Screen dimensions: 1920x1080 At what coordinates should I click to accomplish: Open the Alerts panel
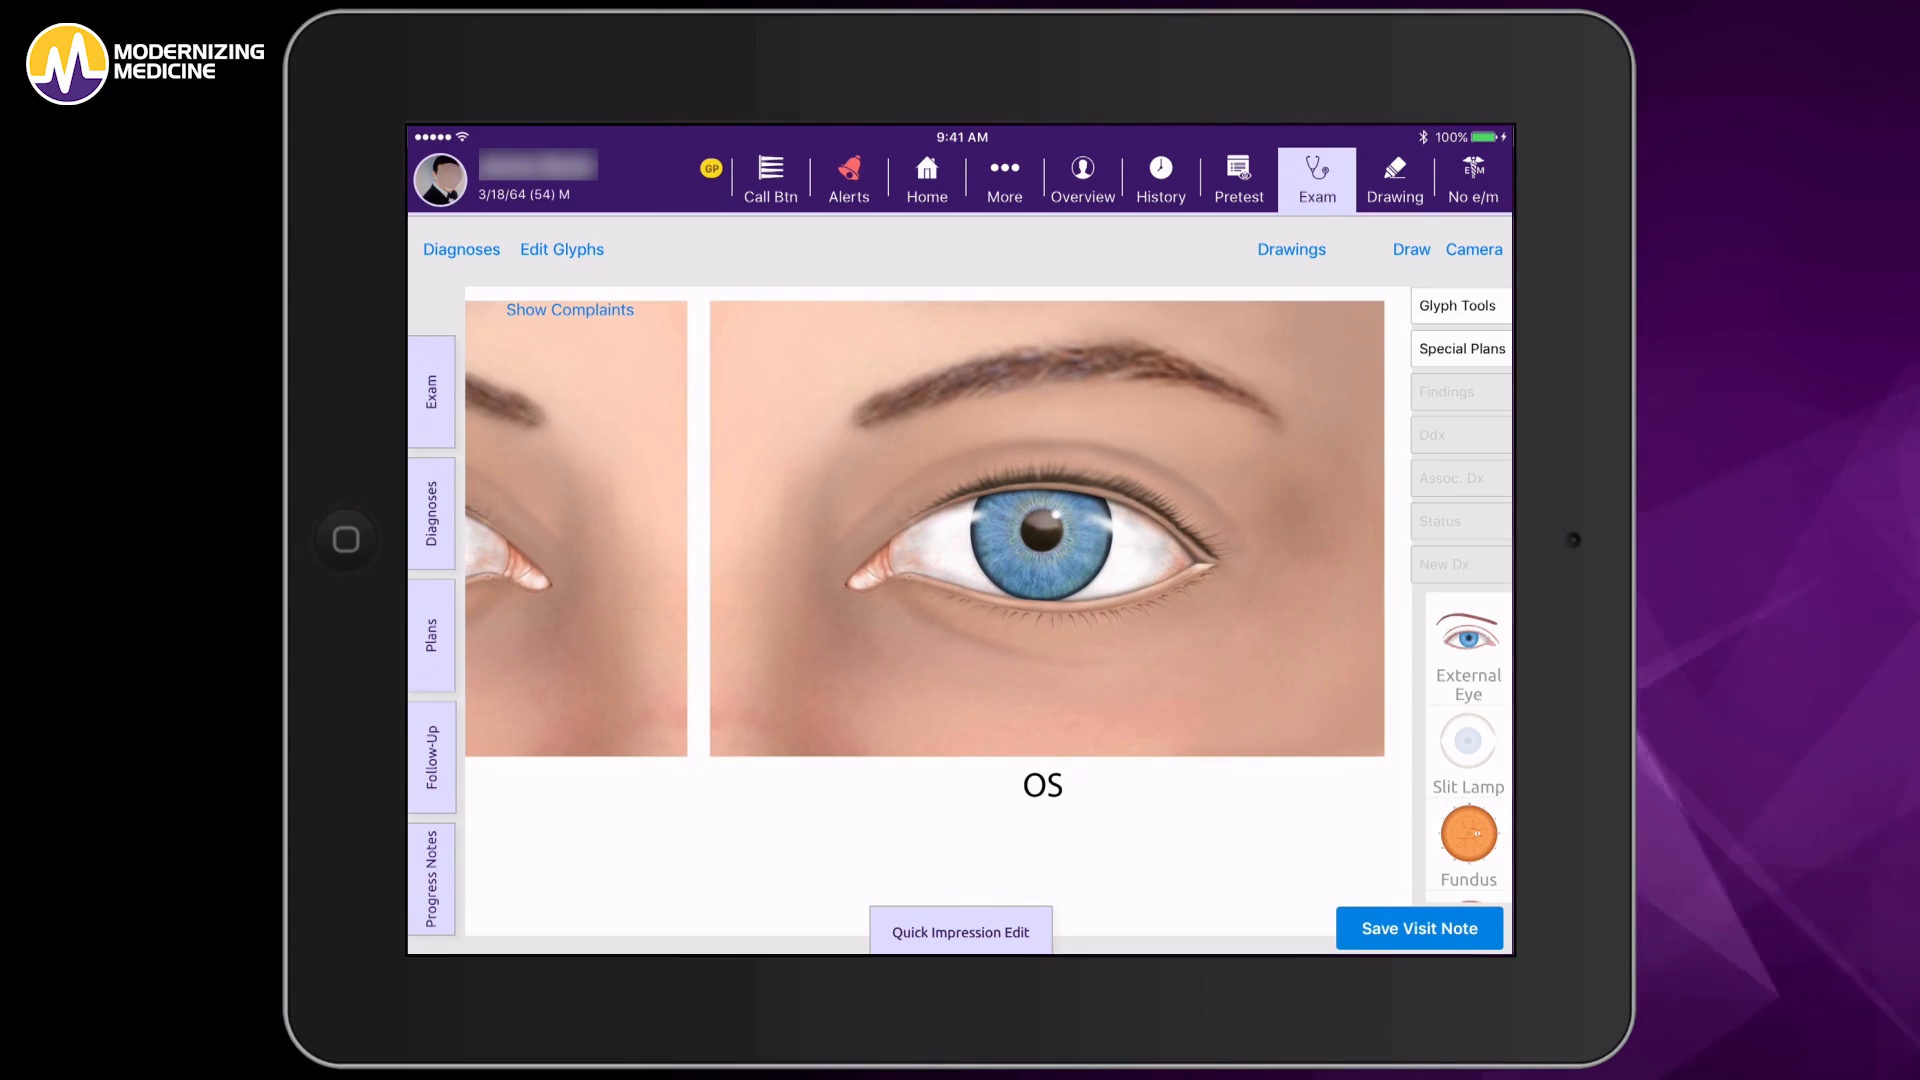[848, 178]
